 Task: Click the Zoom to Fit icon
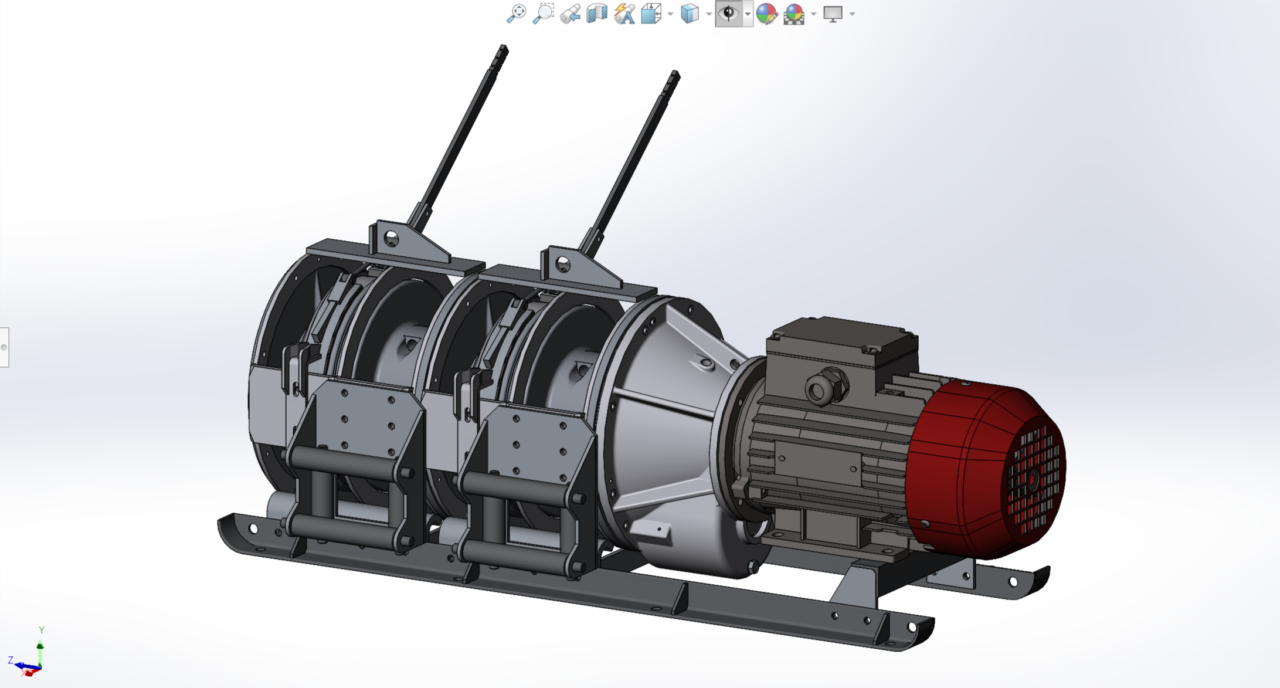point(516,14)
